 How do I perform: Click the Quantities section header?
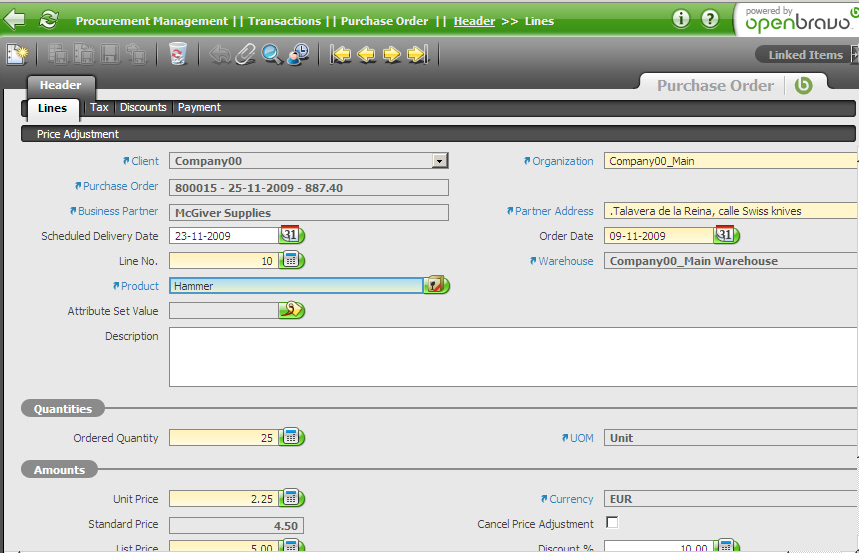[x=63, y=409]
